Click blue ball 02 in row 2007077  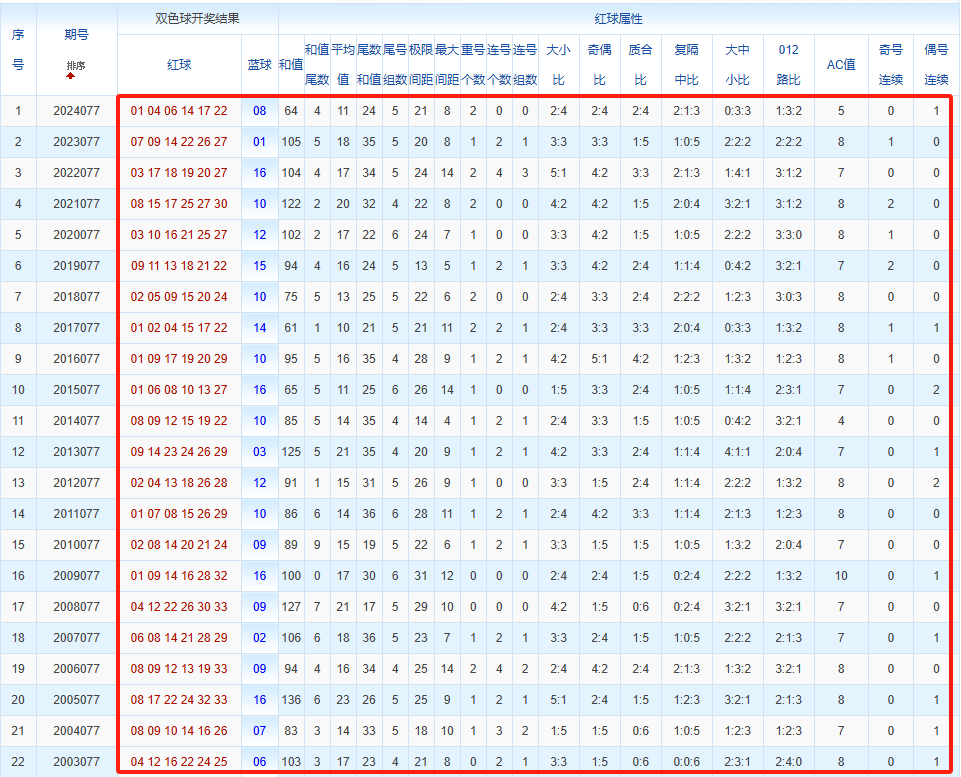click(260, 638)
